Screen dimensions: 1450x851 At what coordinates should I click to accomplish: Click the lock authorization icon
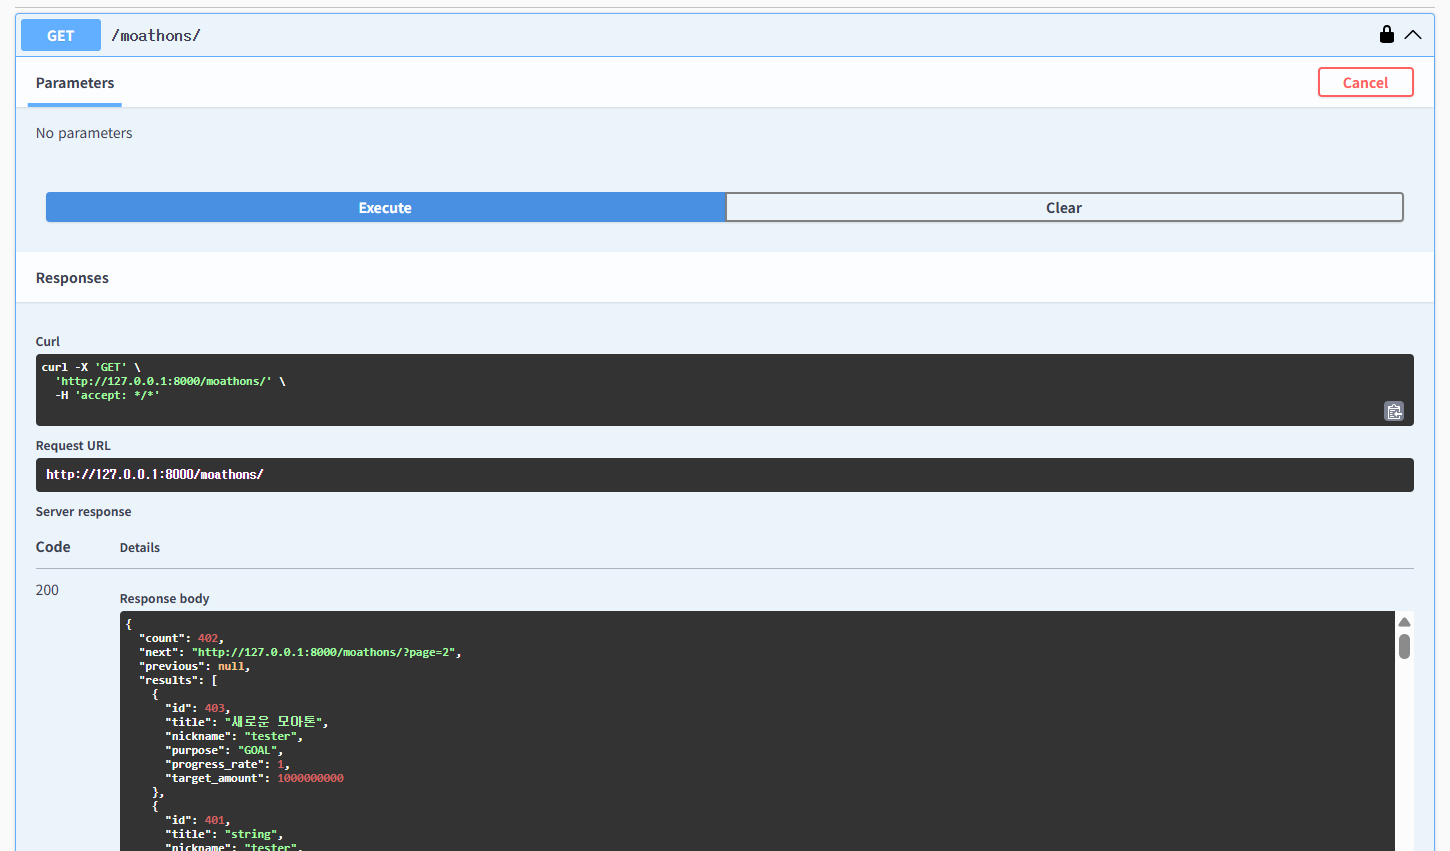pos(1386,35)
